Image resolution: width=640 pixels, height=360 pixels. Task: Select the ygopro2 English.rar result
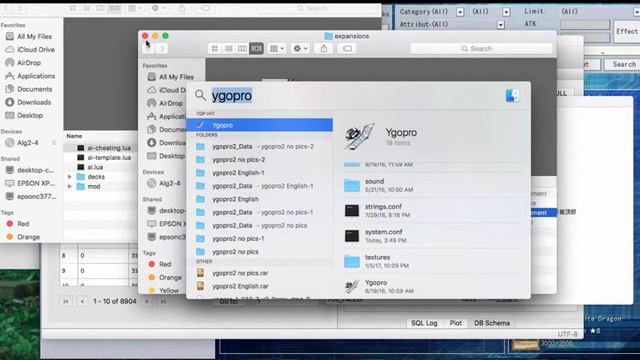259,286
